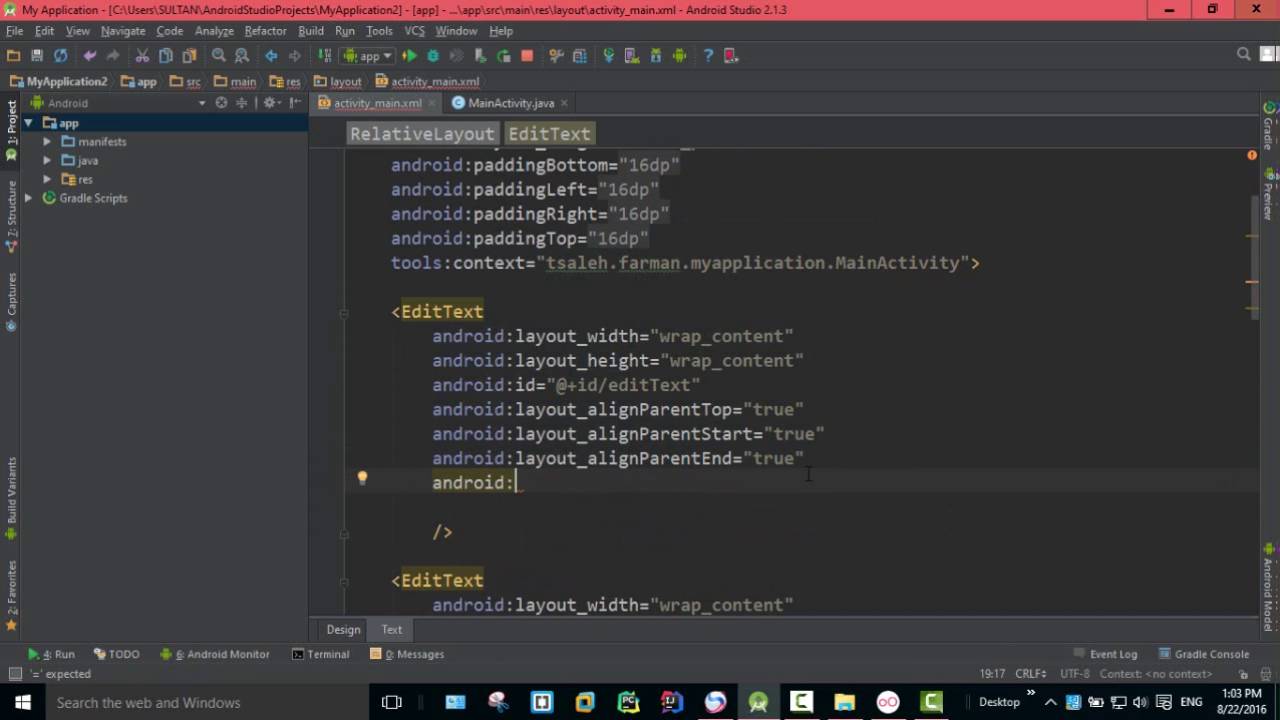Click the Debug app bug icon
The width and height of the screenshot is (1280, 720).
coord(433,56)
